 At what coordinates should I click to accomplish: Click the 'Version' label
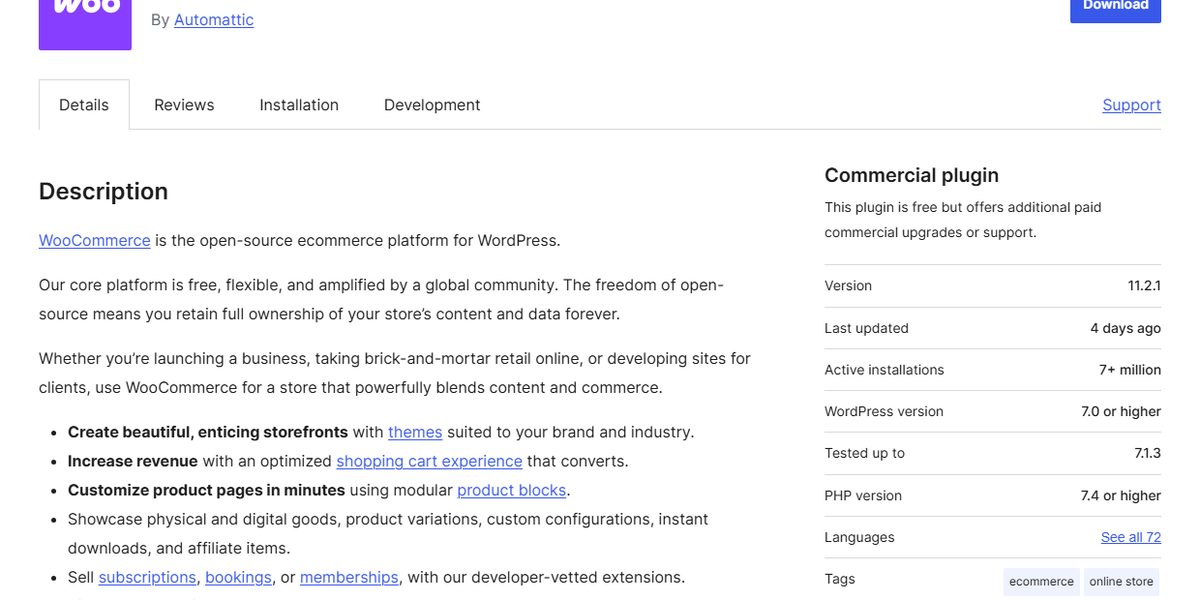tap(848, 285)
